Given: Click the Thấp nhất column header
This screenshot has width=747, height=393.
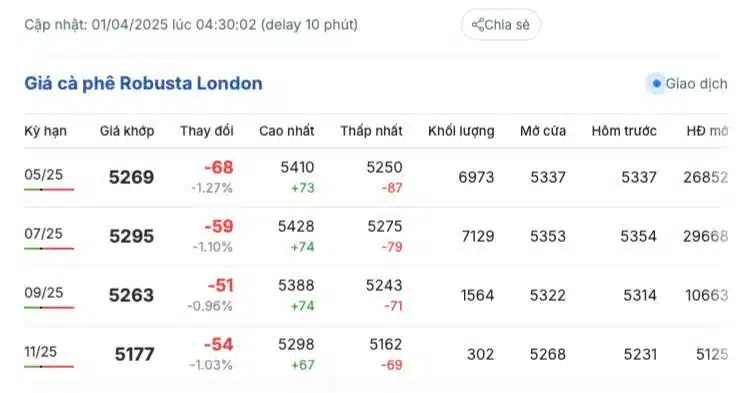Looking at the screenshot, I should point(371,131).
